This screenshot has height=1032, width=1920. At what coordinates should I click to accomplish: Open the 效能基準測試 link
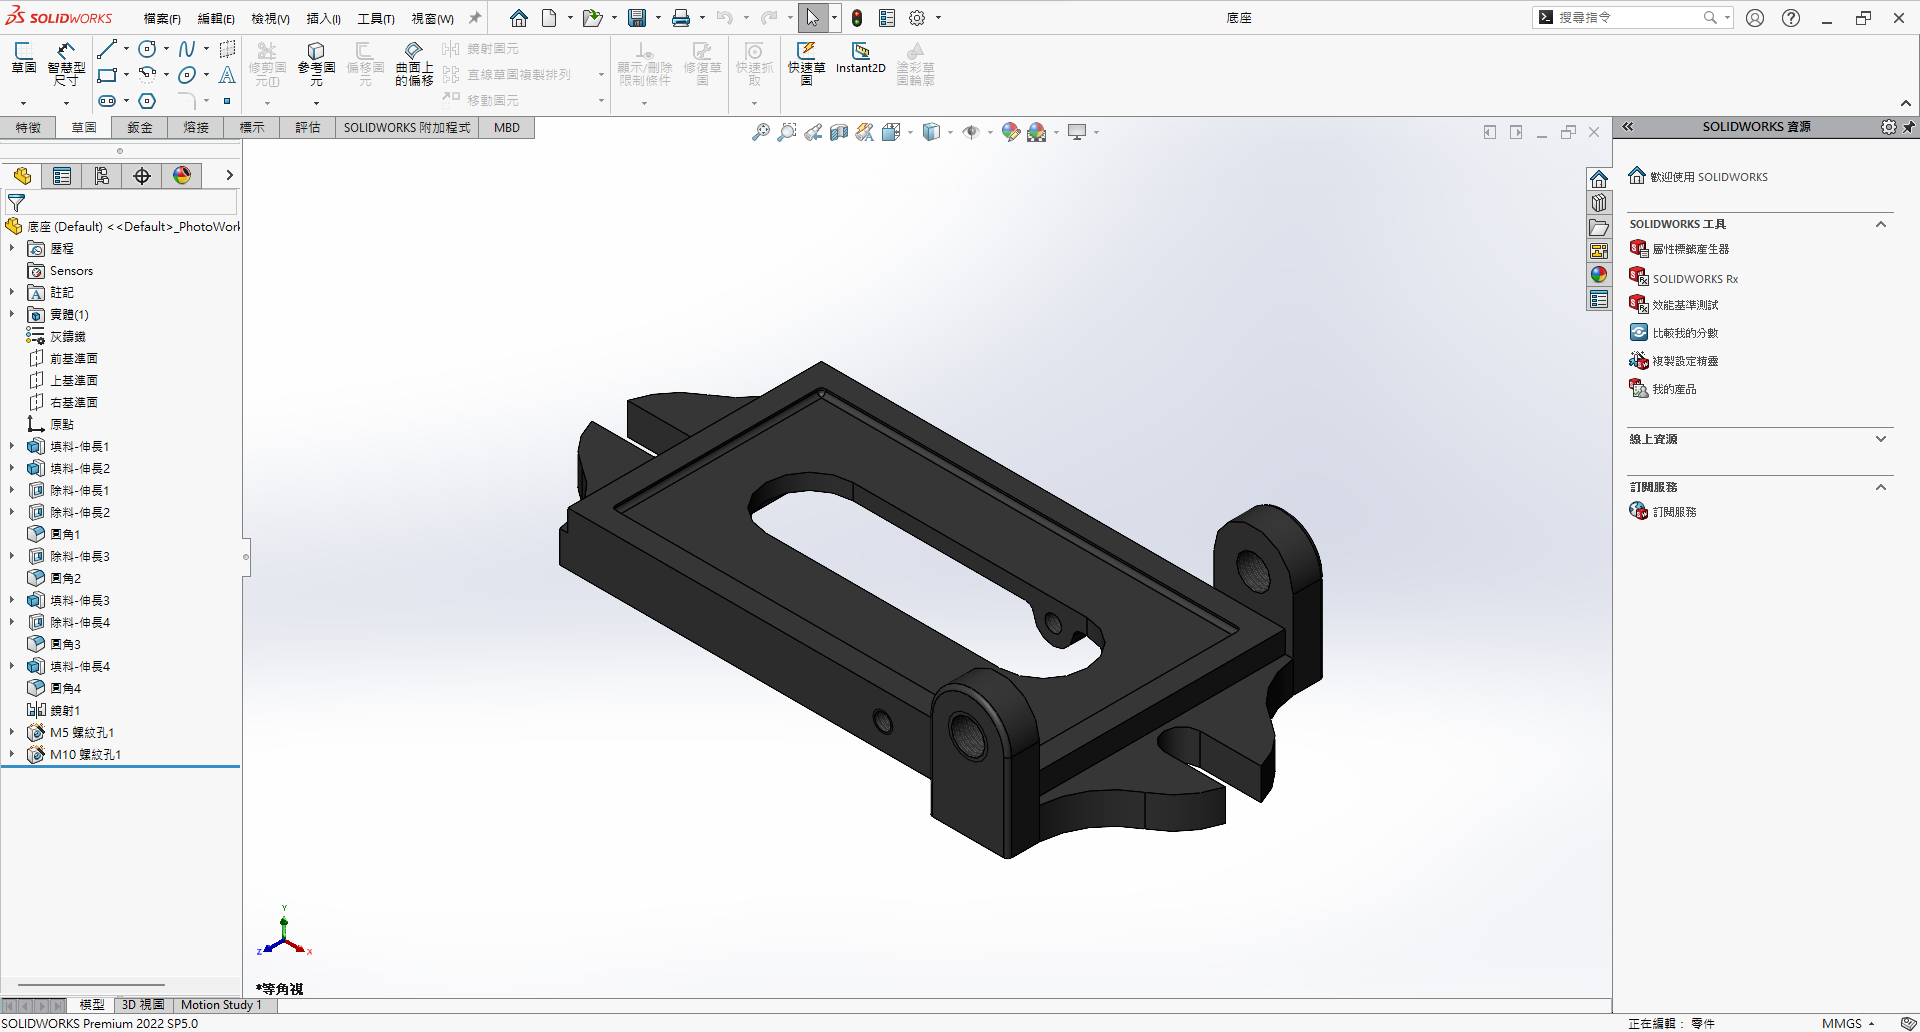click(1685, 305)
